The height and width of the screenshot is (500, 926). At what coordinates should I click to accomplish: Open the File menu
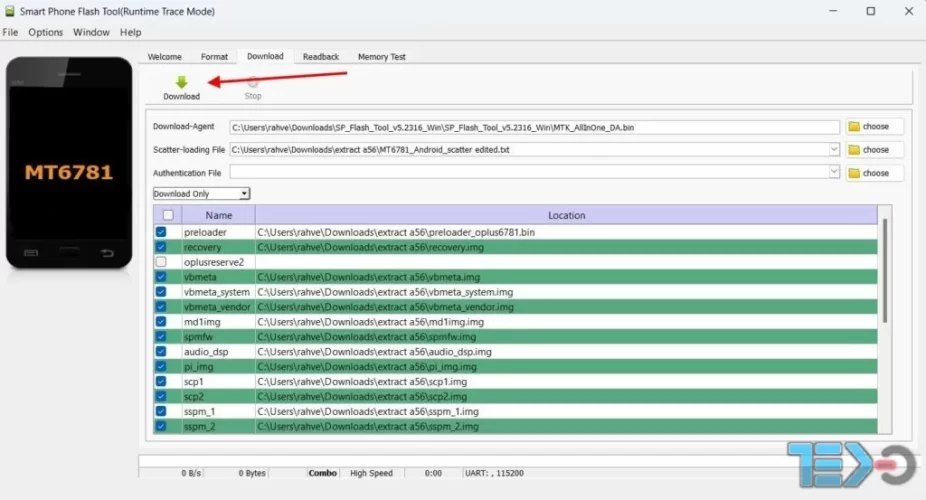click(x=10, y=32)
